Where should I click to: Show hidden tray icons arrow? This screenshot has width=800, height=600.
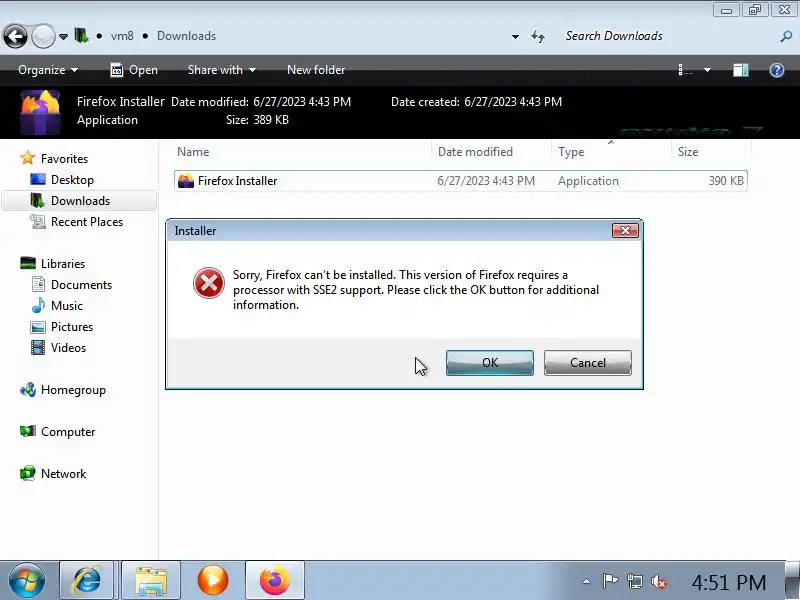tap(587, 581)
